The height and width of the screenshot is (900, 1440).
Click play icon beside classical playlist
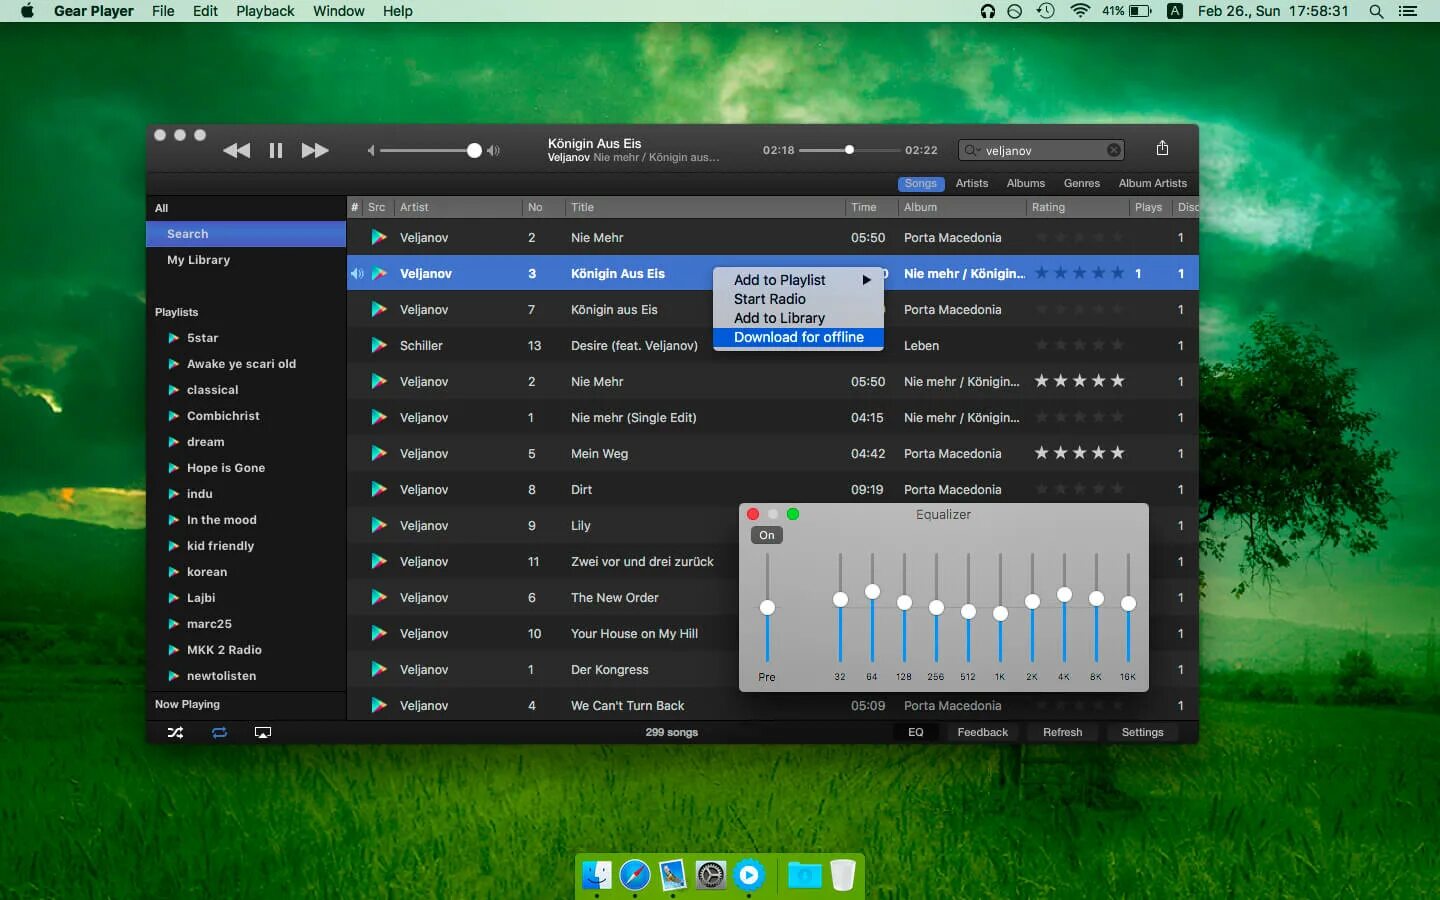point(174,390)
